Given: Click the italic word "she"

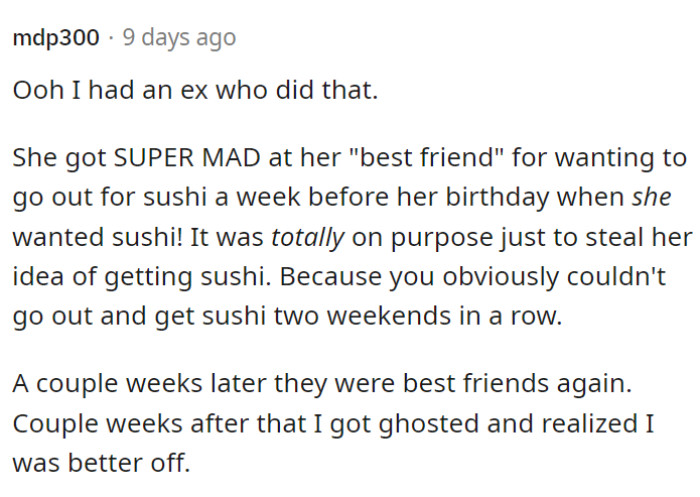Looking at the screenshot, I should [x=651, y=199].
